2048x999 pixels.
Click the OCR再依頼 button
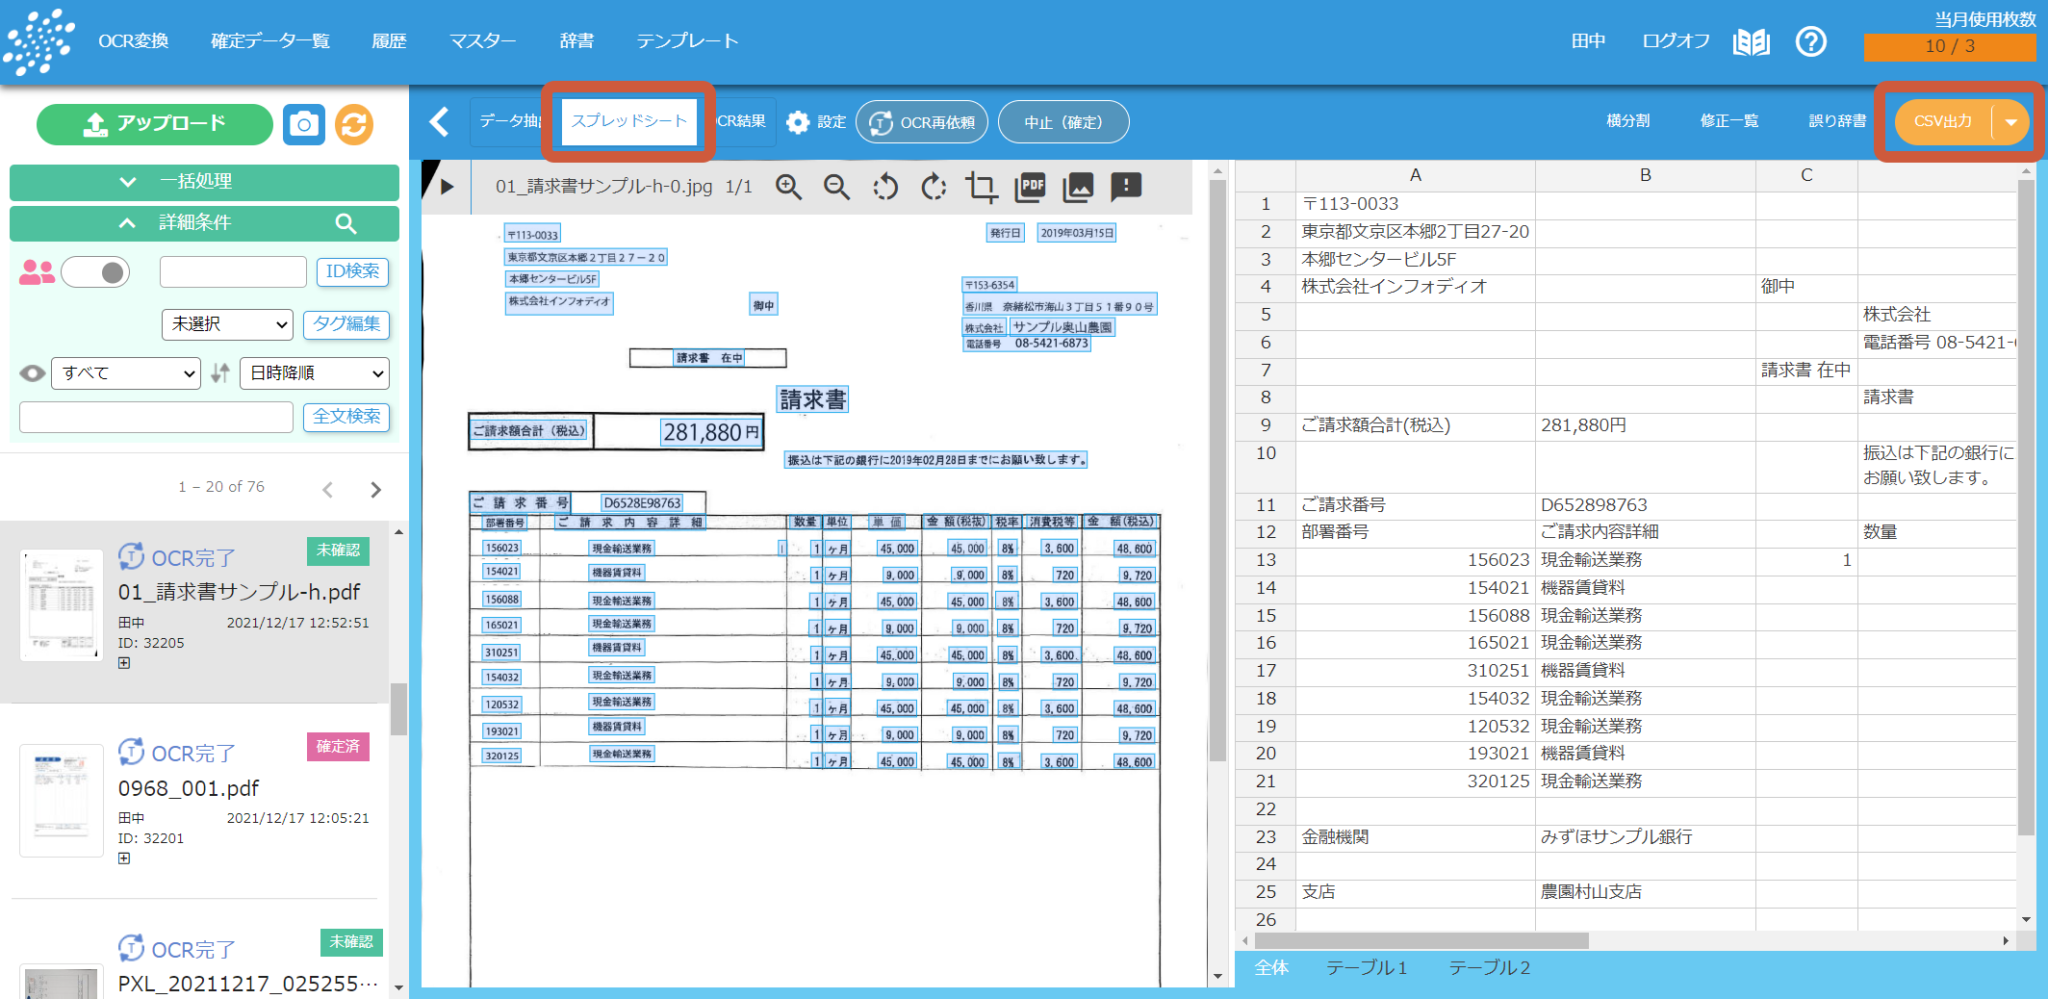click(x=922, y=122)
